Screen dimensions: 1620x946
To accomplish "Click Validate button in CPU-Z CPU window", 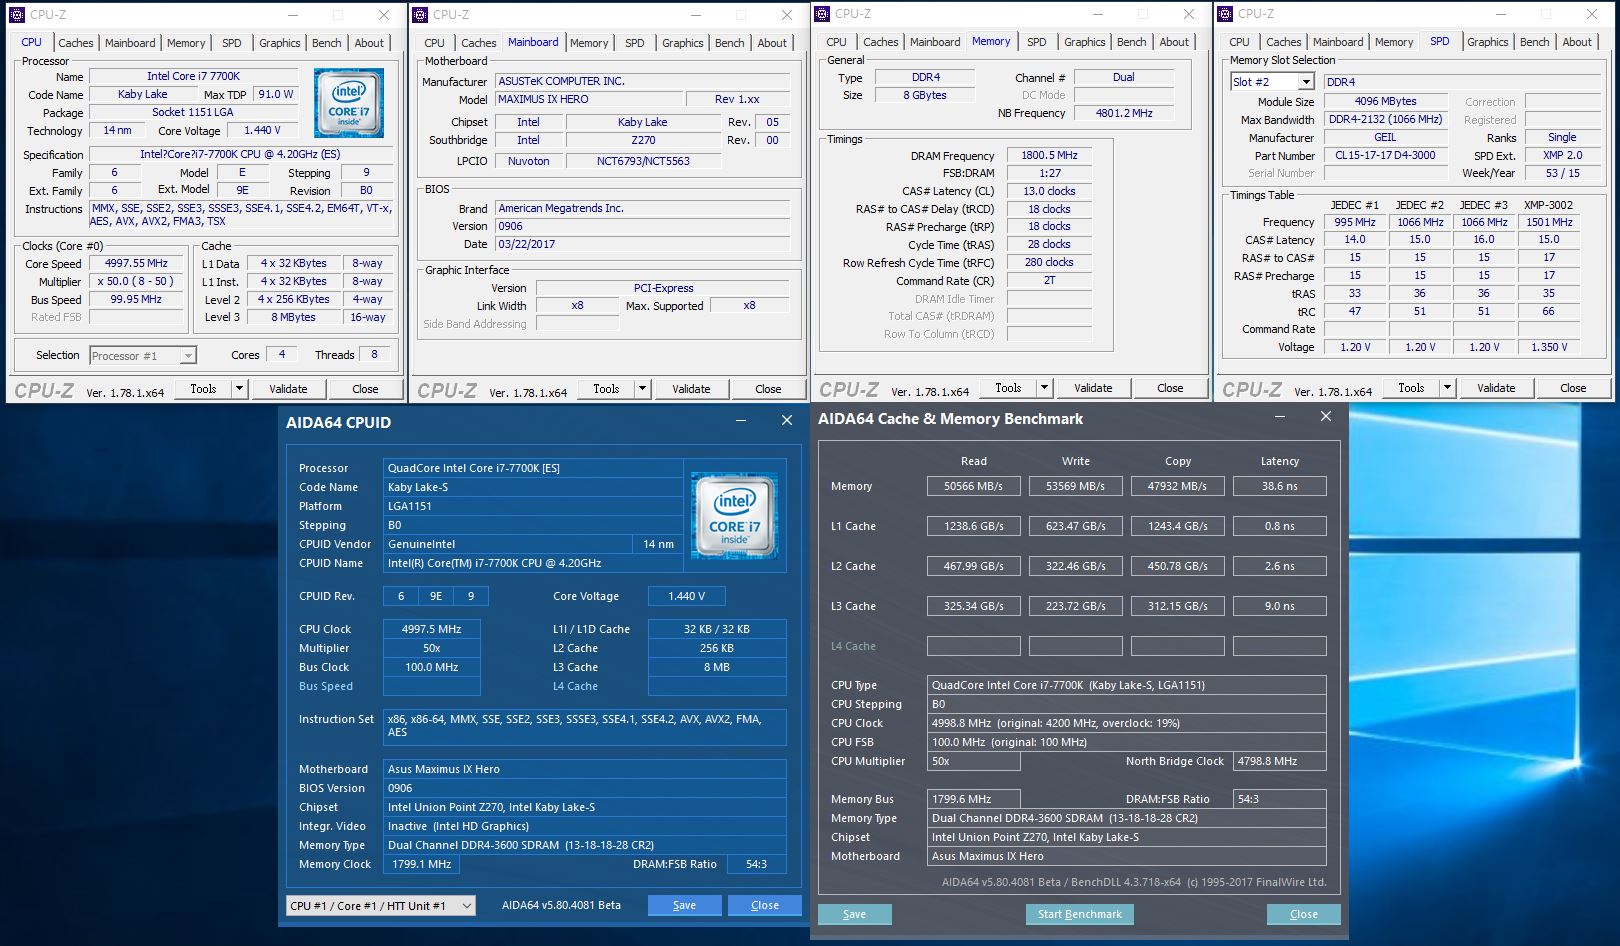I will (288, 389).
